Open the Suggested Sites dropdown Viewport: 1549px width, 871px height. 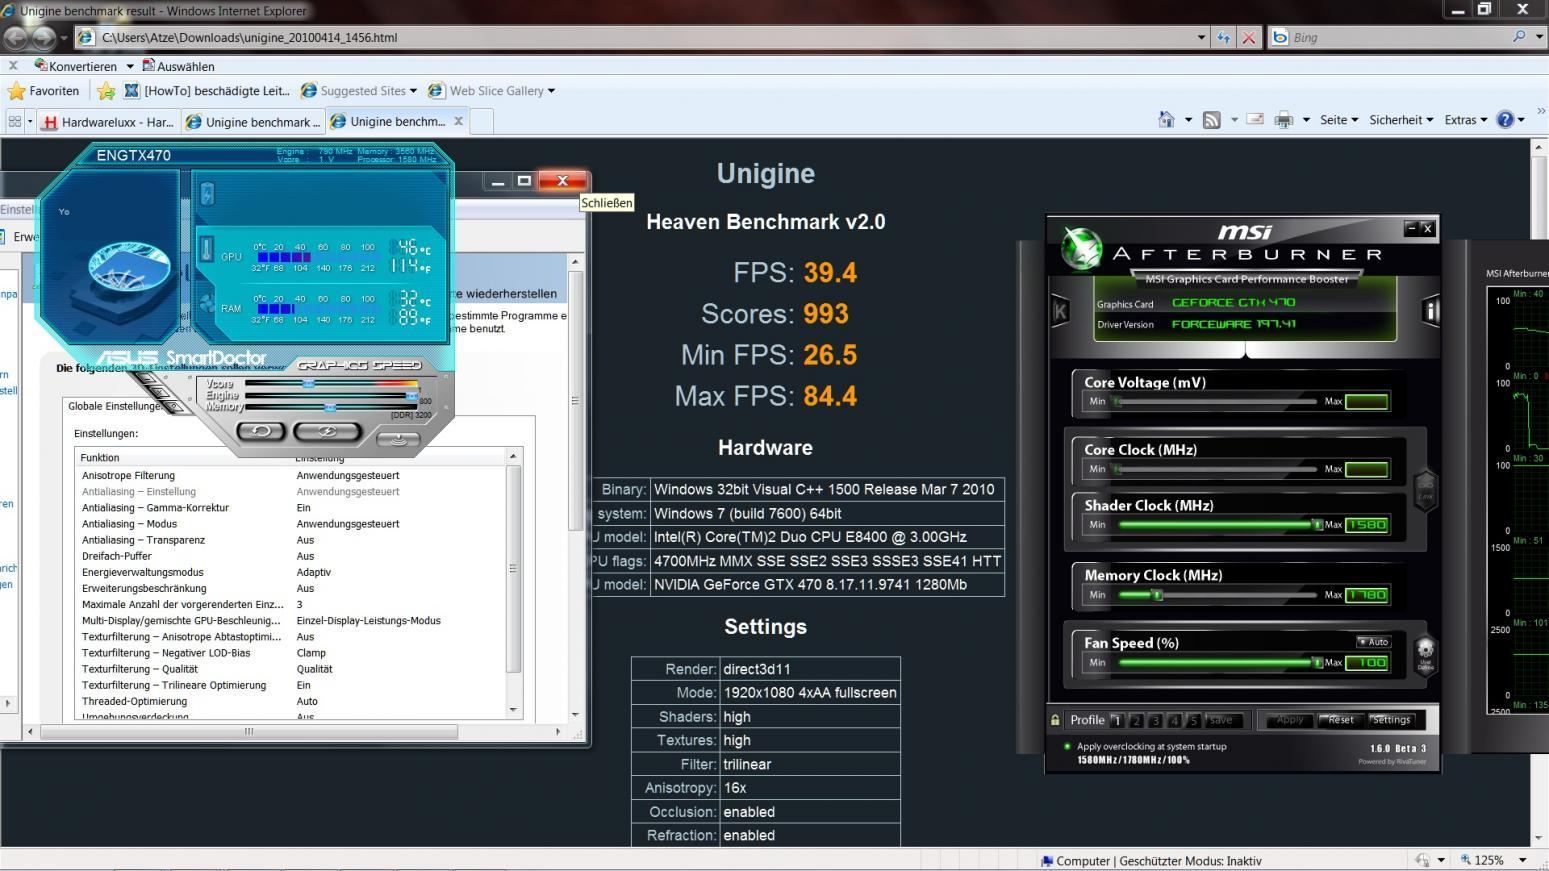tap(413, 91)
